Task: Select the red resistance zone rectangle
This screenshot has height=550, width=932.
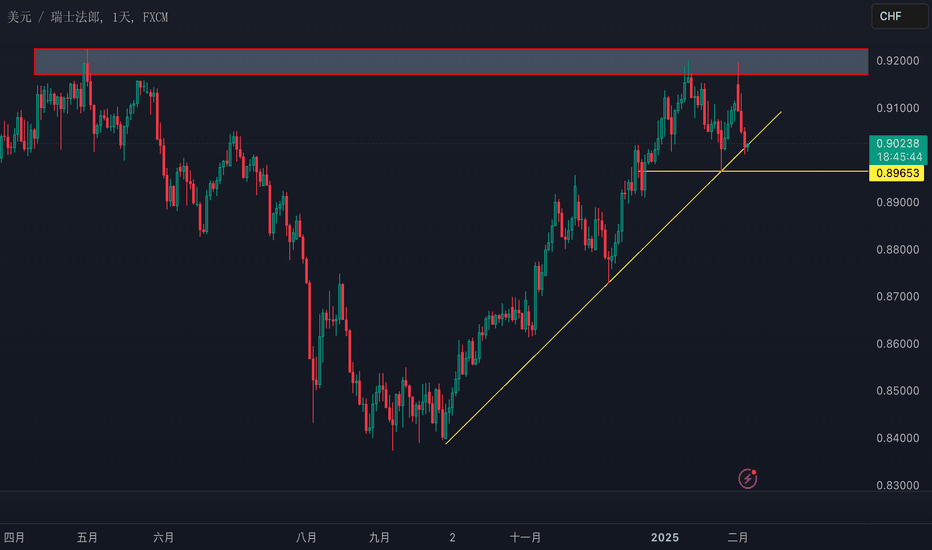Action: (x=451, y=62)
